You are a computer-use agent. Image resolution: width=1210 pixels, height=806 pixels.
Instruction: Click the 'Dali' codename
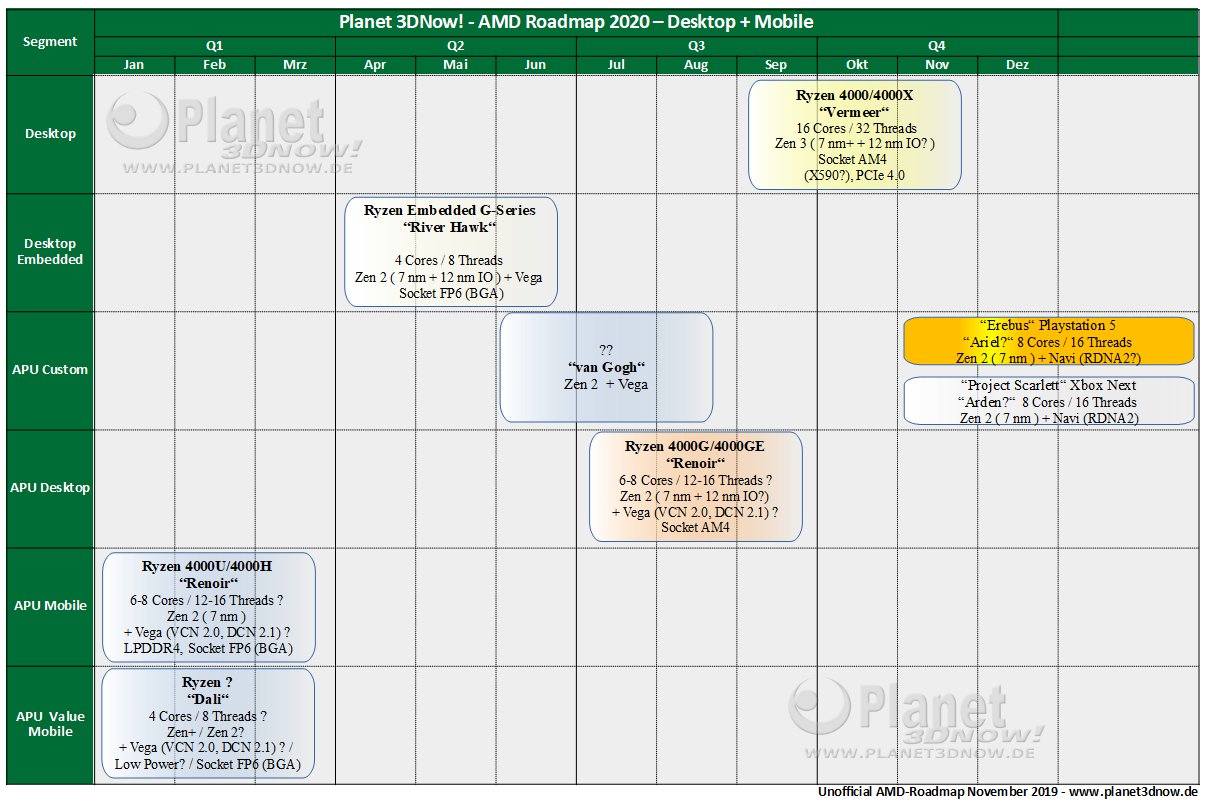(x=206, y=698)
